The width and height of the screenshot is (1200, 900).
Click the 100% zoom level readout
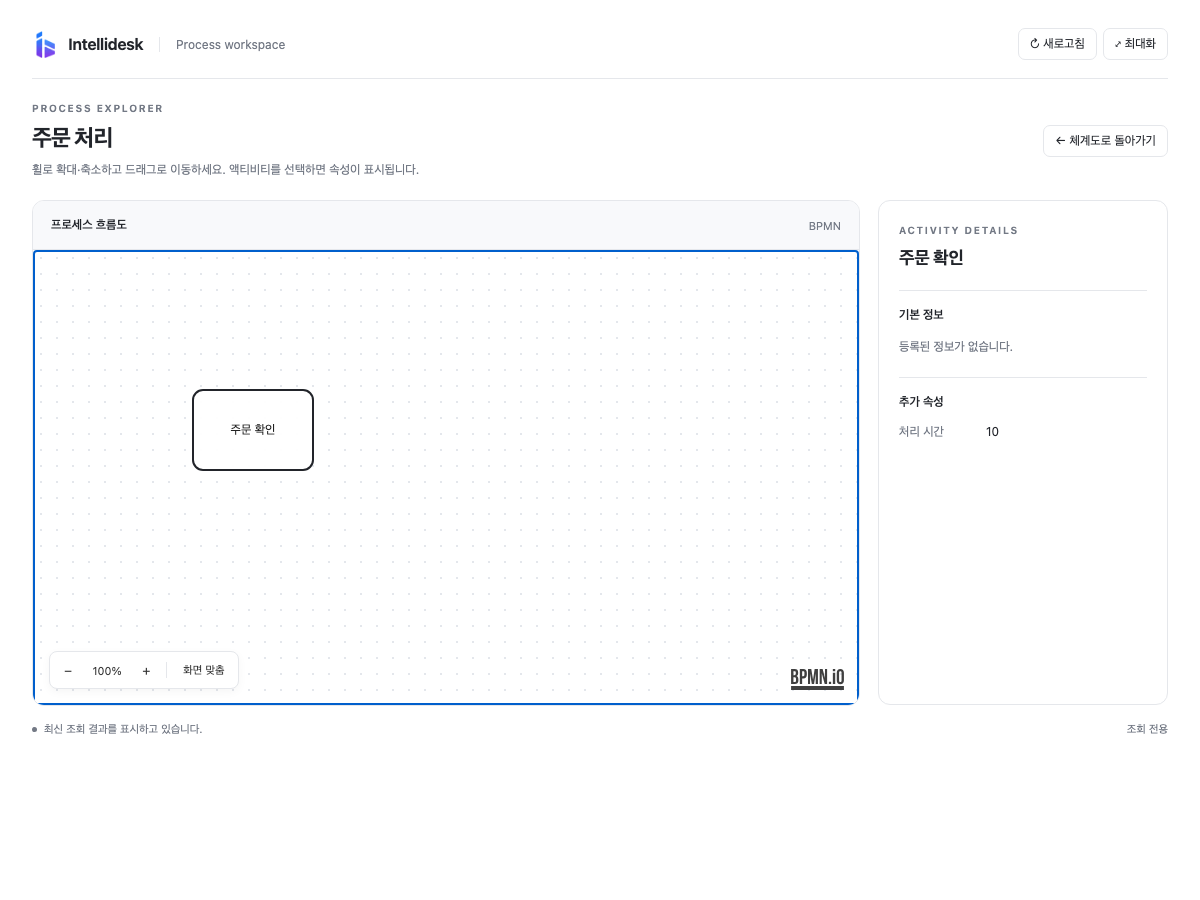(107, 671)
